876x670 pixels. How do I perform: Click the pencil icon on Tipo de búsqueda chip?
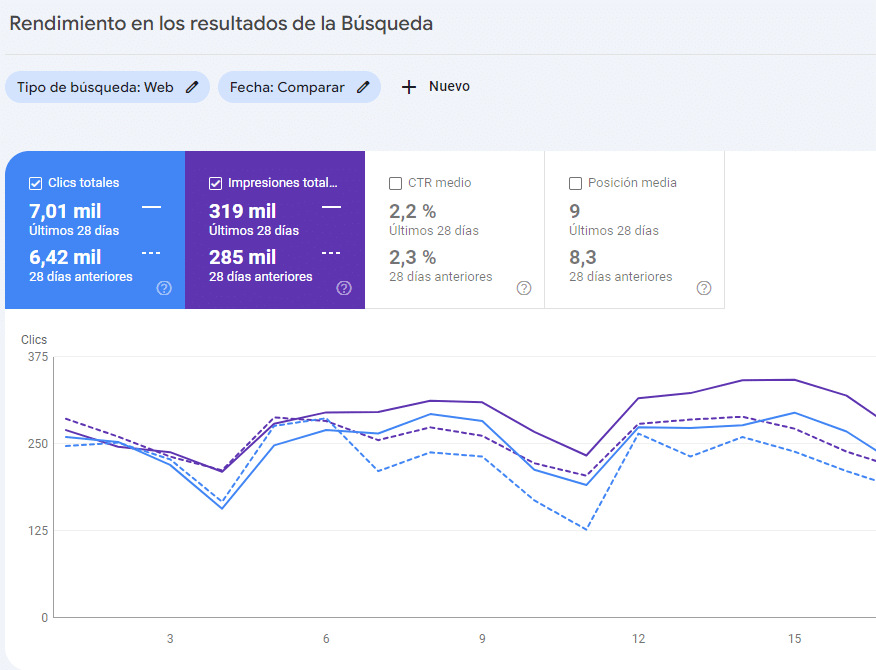coord(192,87)
